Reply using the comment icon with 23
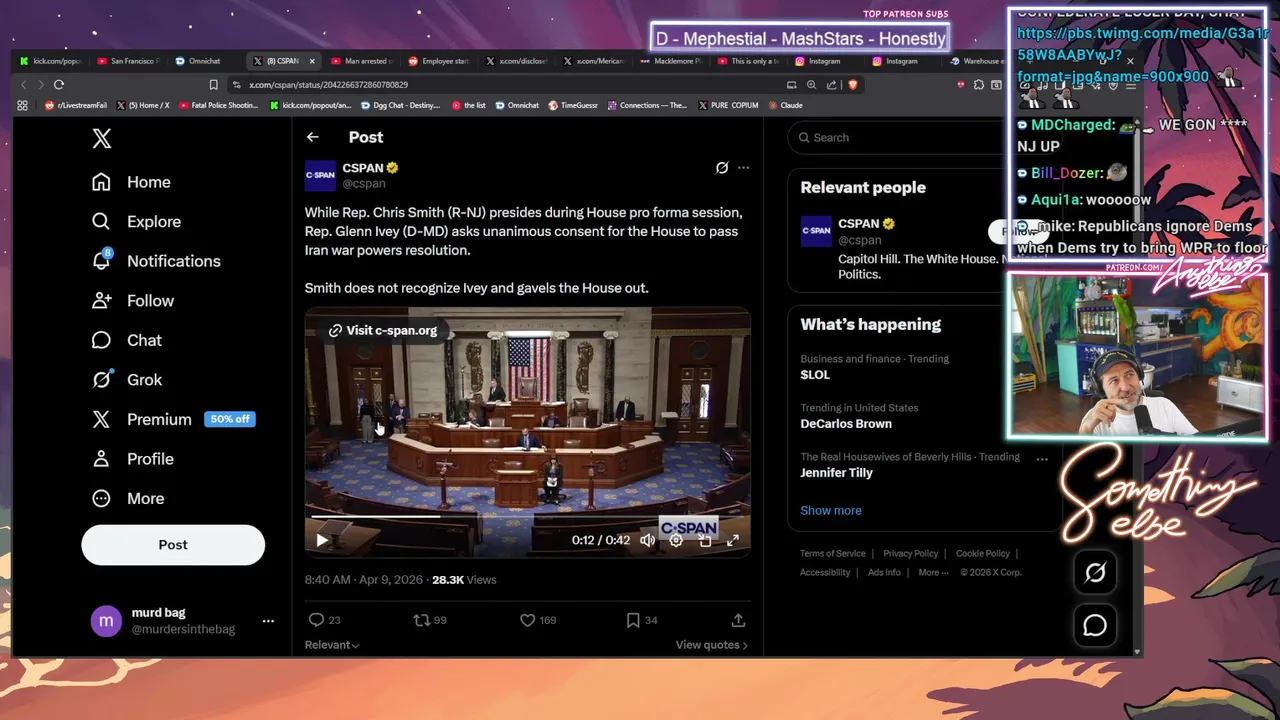The height and width of the screenshot is (720, 1280). (324, 620)
